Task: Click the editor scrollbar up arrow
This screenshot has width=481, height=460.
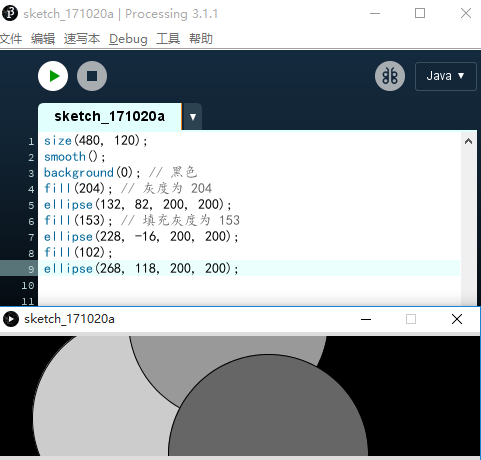Action: (x=468, y=141)
